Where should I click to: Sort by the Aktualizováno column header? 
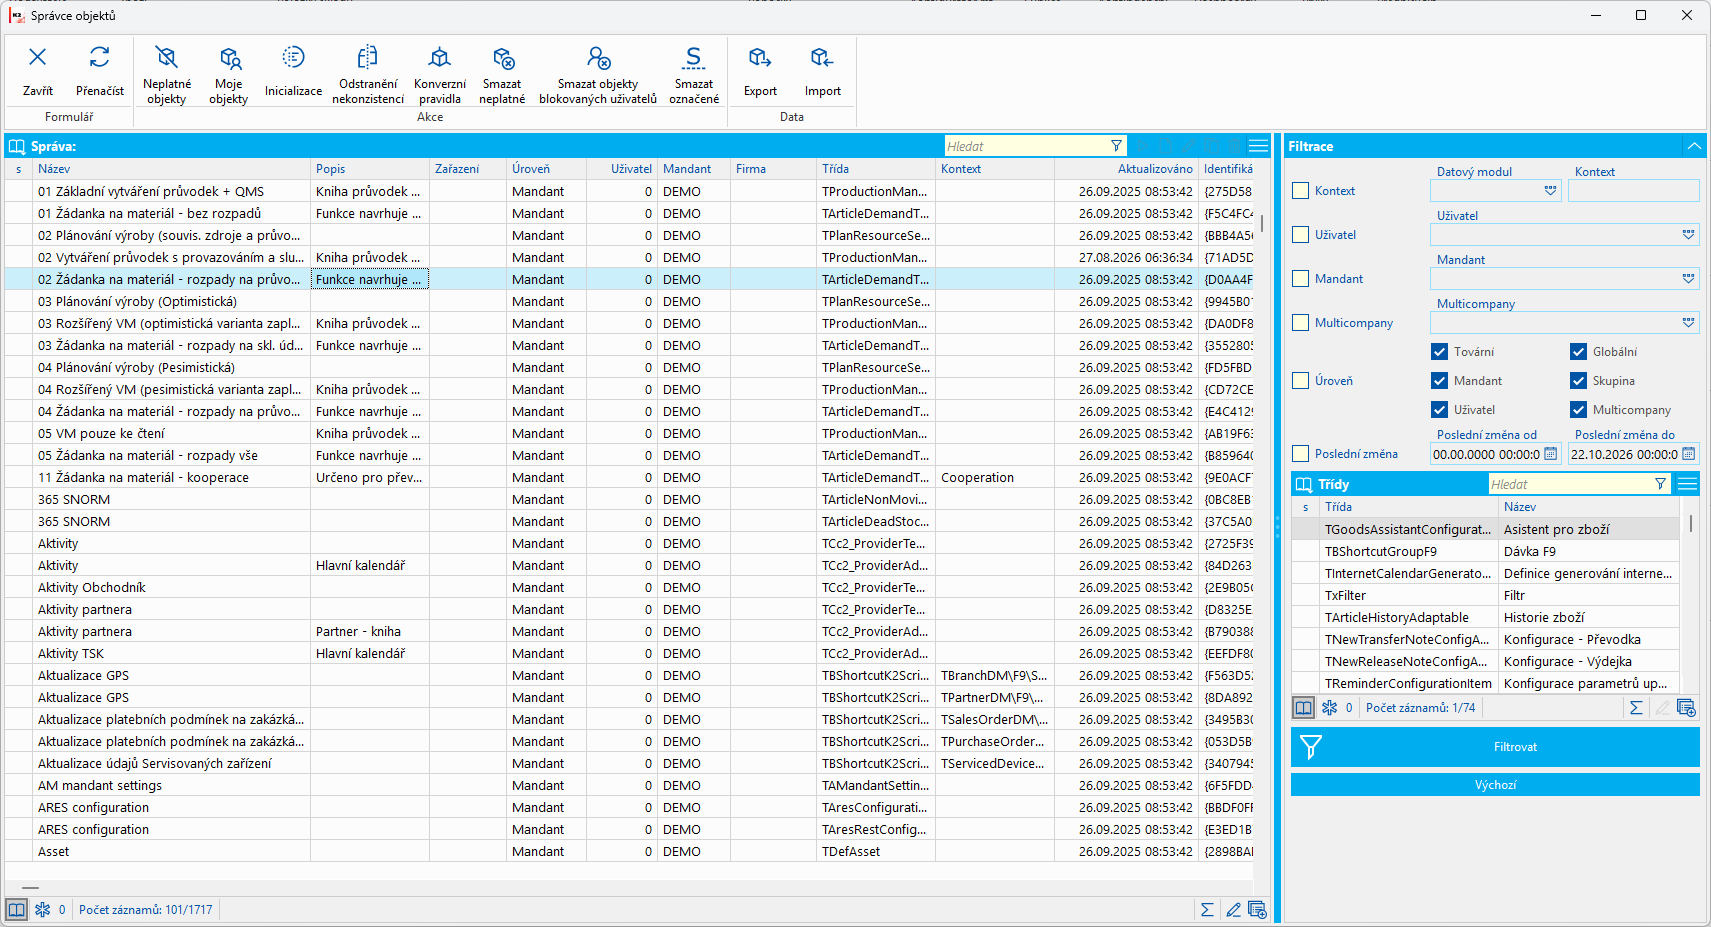tap(1126, 169)
